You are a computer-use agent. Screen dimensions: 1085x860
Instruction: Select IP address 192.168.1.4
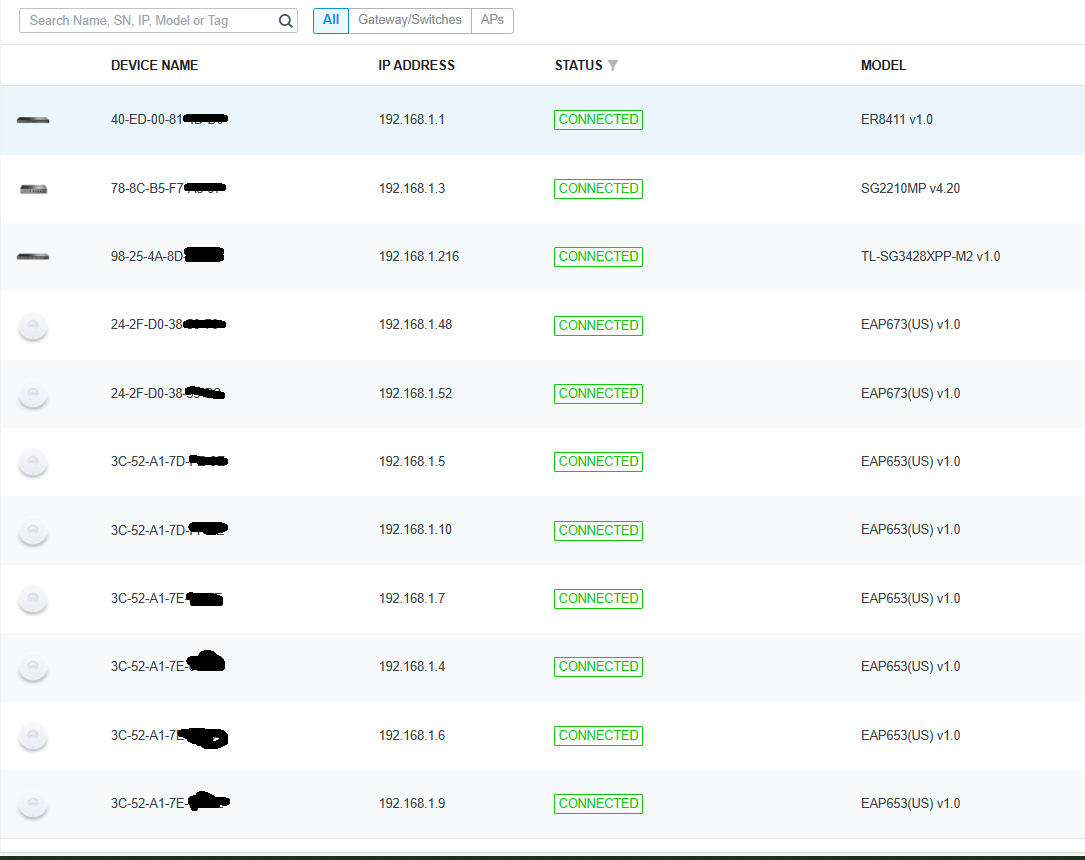pos(412,666)
